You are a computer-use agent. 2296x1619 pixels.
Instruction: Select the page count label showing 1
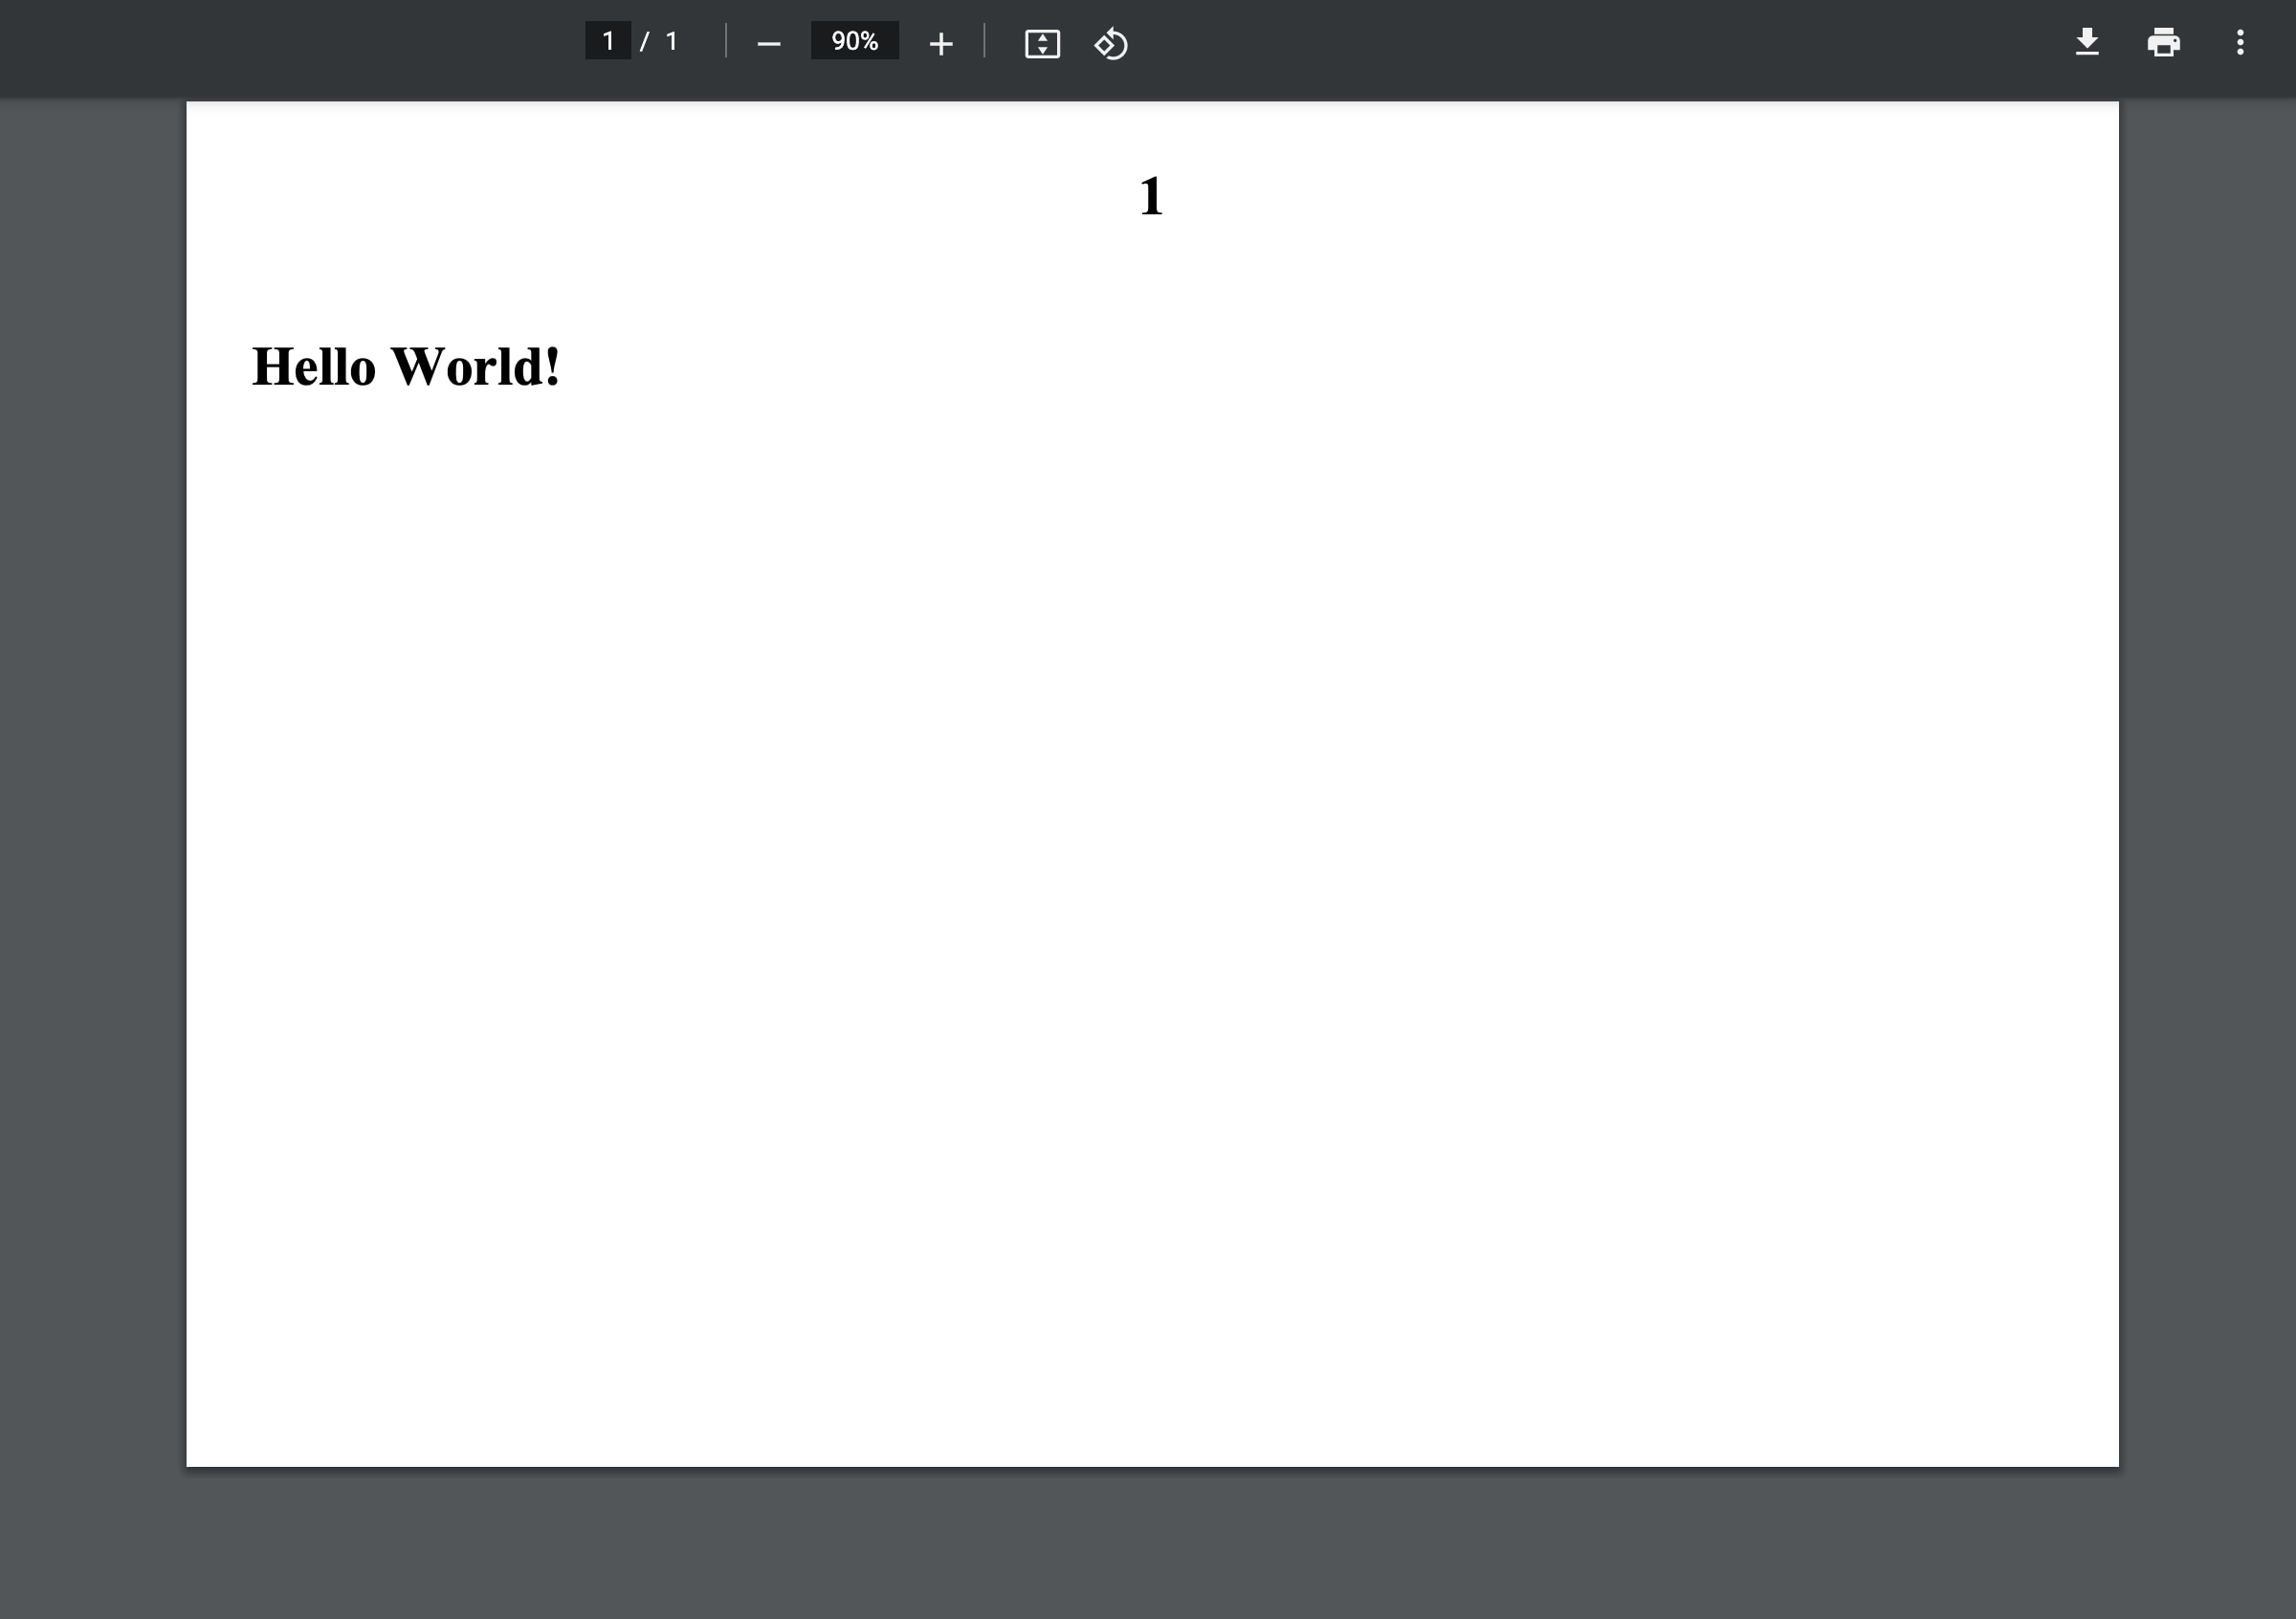click(x=671, y=41)
